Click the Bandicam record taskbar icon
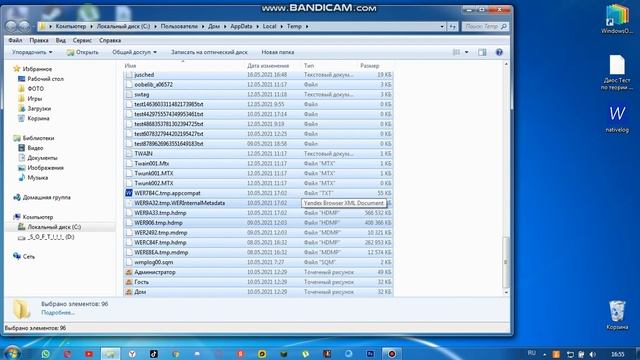Screen dimensions: 640x360 click(x=391, y=354)
